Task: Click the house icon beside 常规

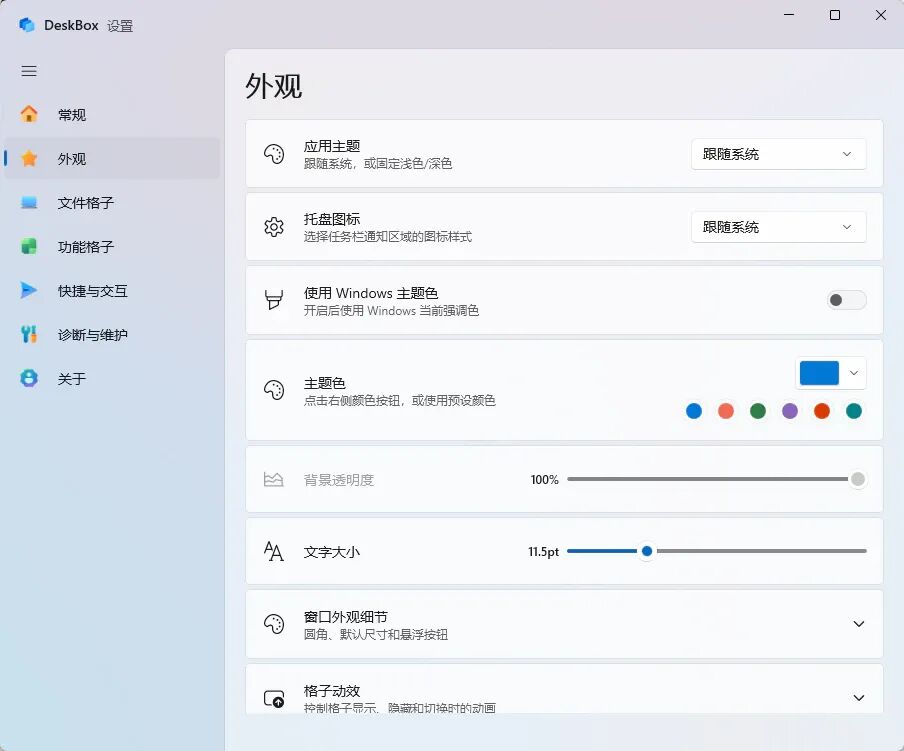Action: (x=29, y=114)
